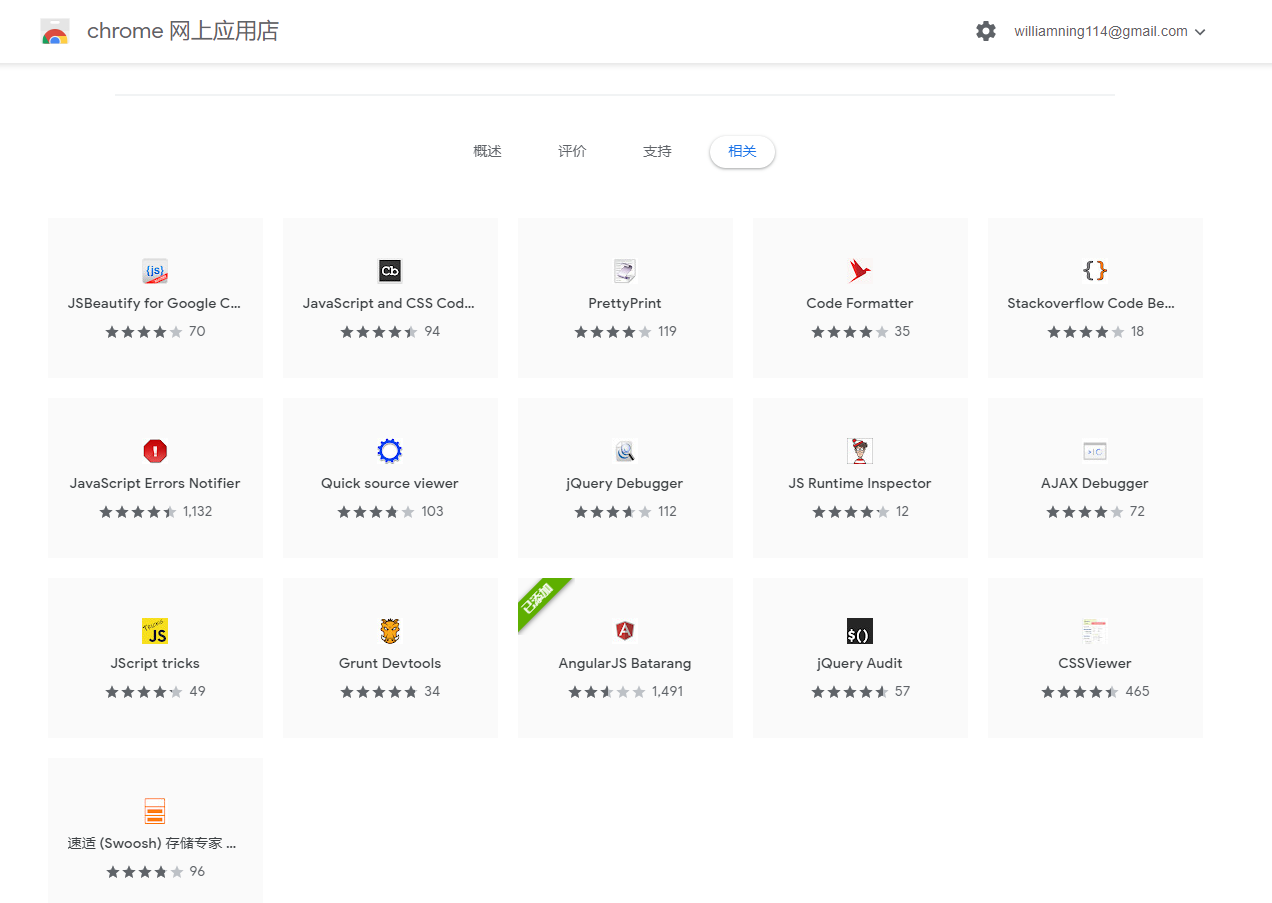
Task: Click the Quick source viewer blue icon
Action: click(390, 451)
